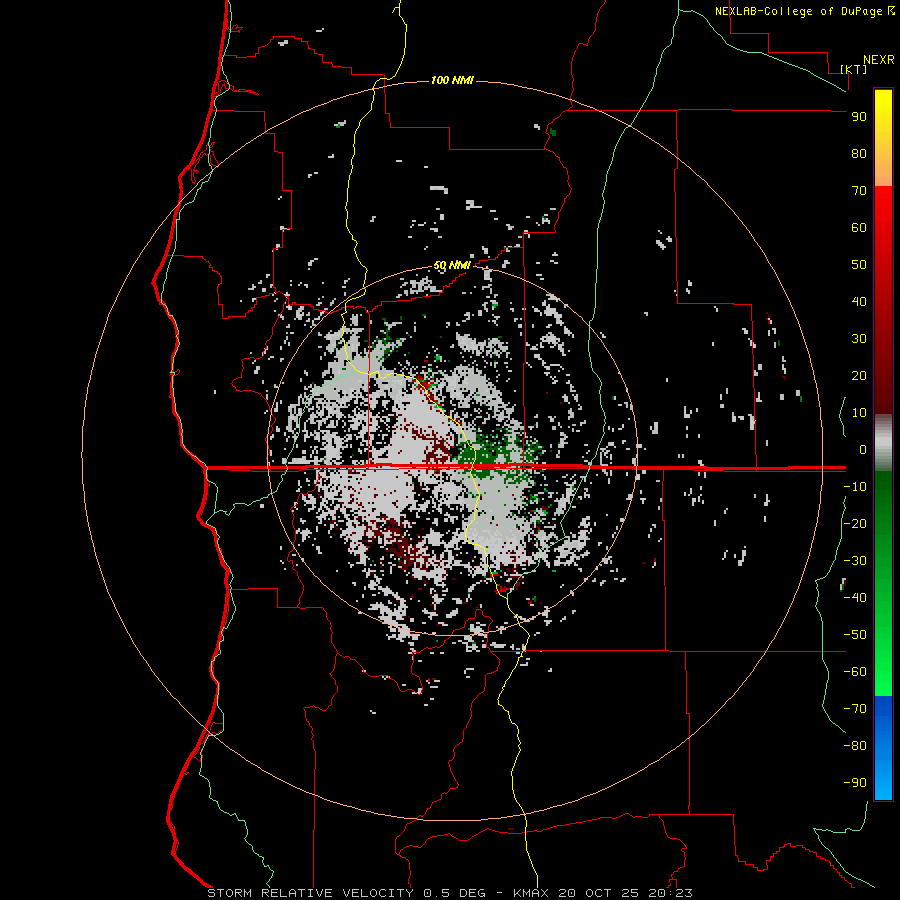Screen dimensions: 900x900
Task: Click the -60 value on velocity scale
Action: (855, 672)
